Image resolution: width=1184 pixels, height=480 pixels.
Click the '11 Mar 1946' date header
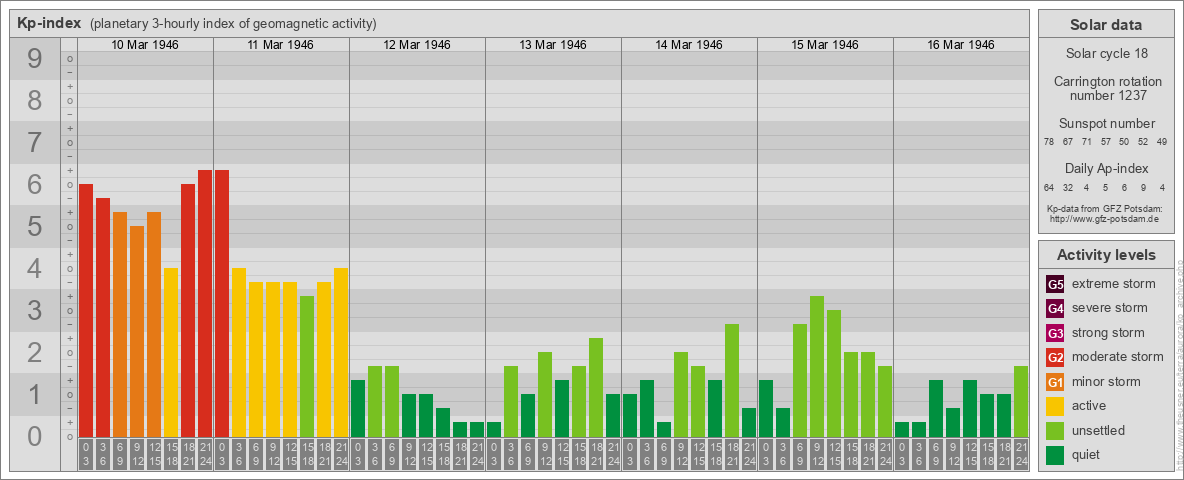pos(281,45)
